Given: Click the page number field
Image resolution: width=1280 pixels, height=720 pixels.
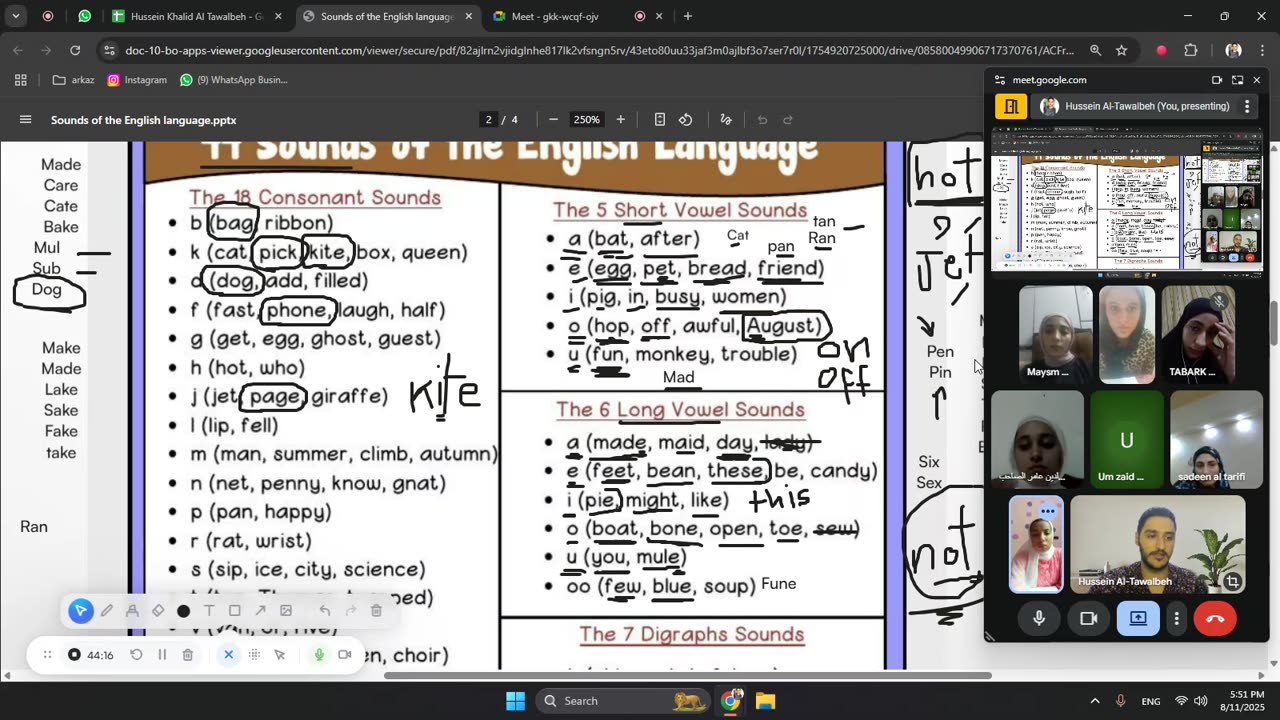Looking at the screenshot, I should [489, 120].
